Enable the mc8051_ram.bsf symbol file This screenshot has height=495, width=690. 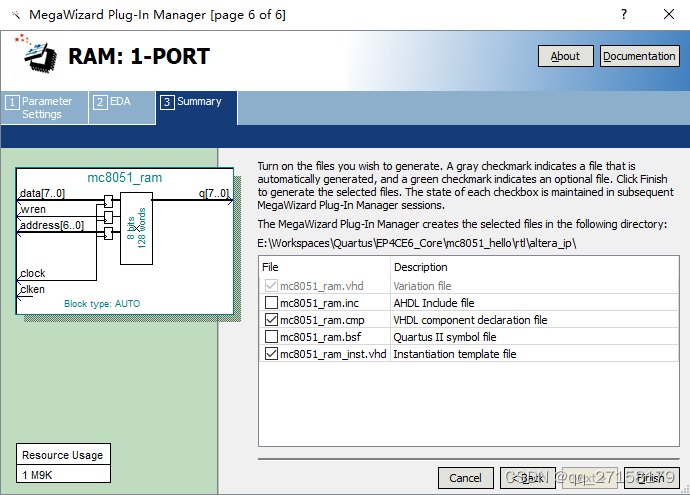click(271, 337)
